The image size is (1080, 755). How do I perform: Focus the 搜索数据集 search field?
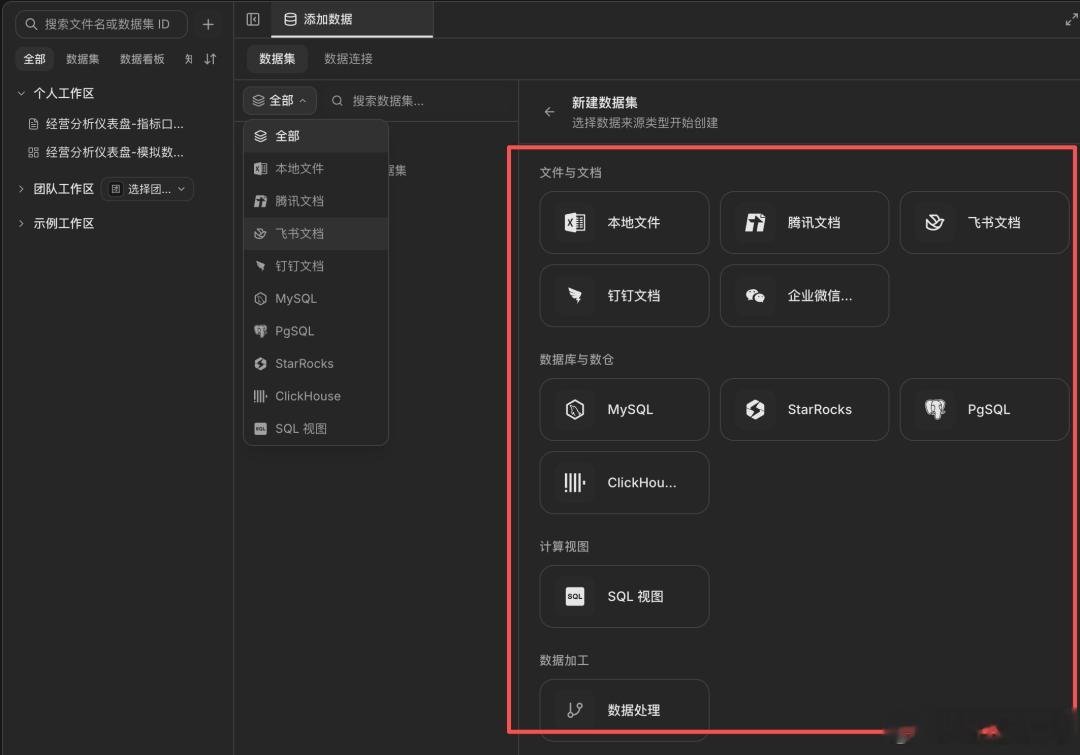[x=420, y=101]
